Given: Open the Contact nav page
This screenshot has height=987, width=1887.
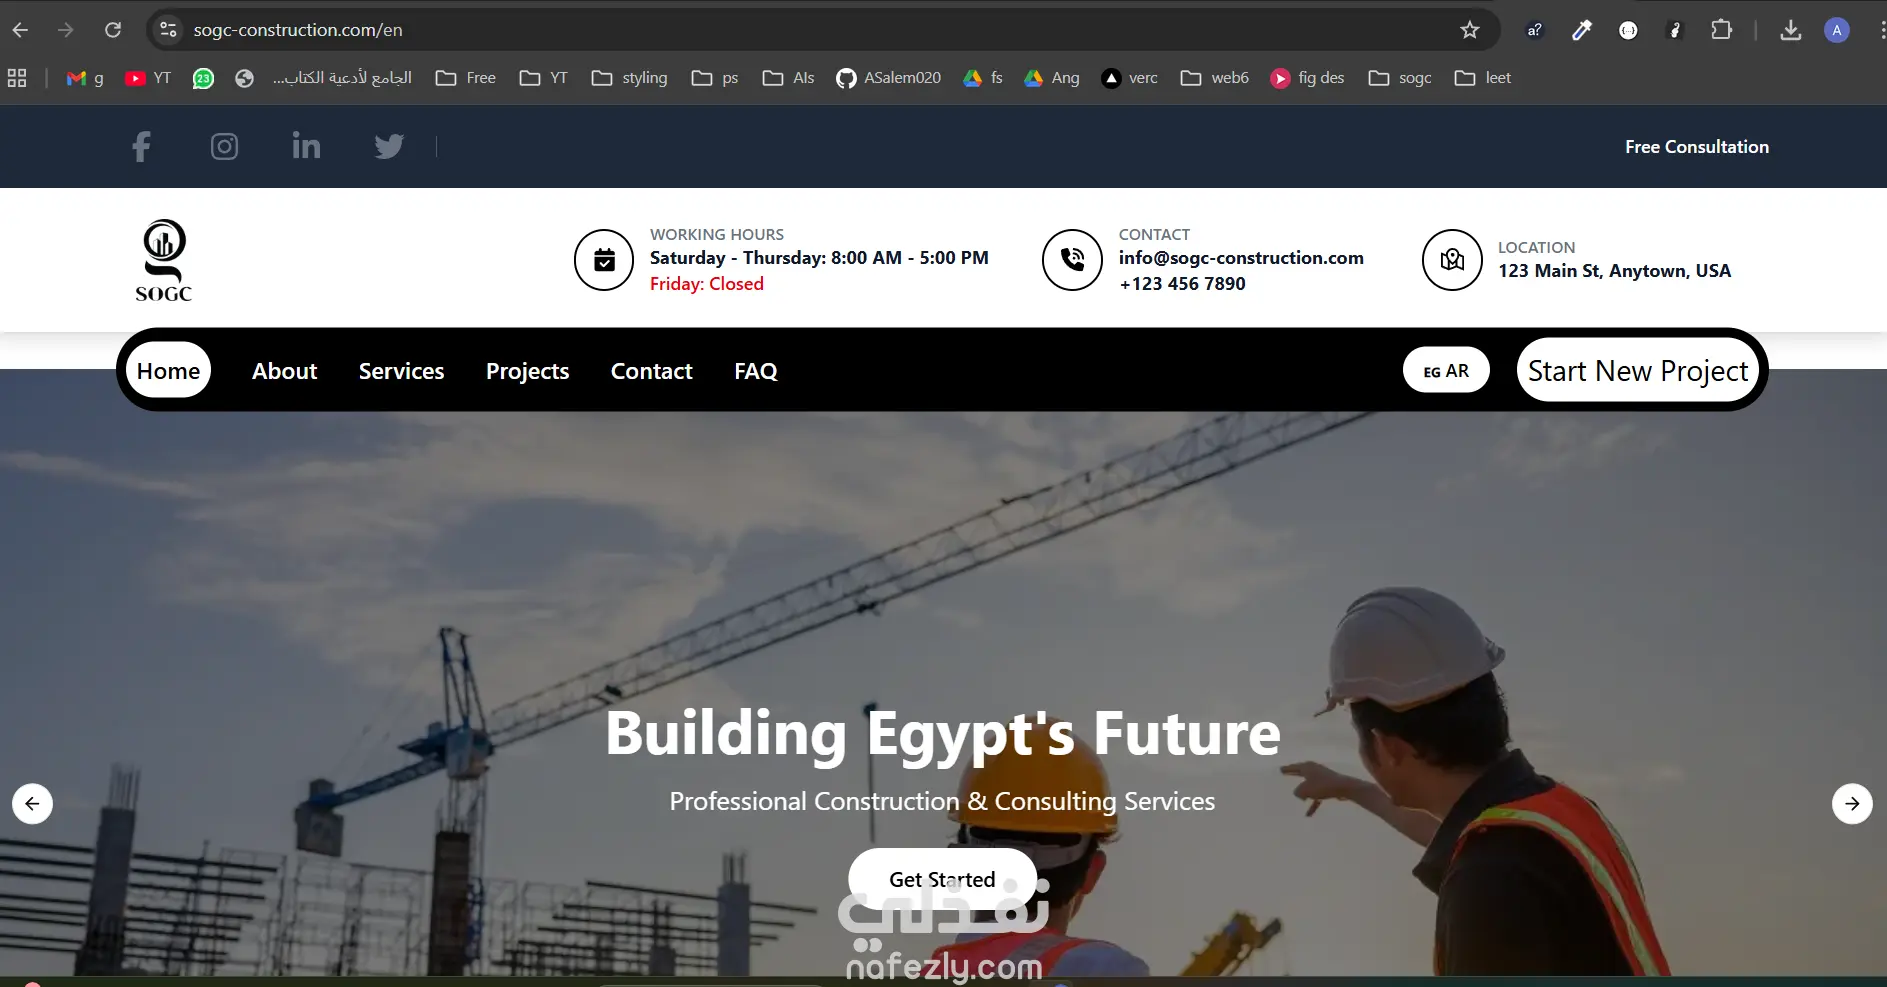Looking at the screenshot, I should tap(651, 371).
